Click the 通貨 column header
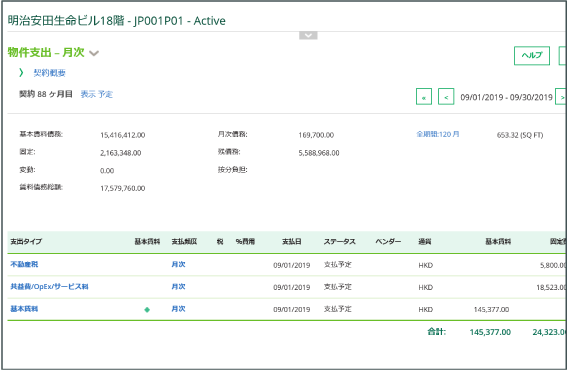This screenshot has width=568, height=371. tap(425, 242)
